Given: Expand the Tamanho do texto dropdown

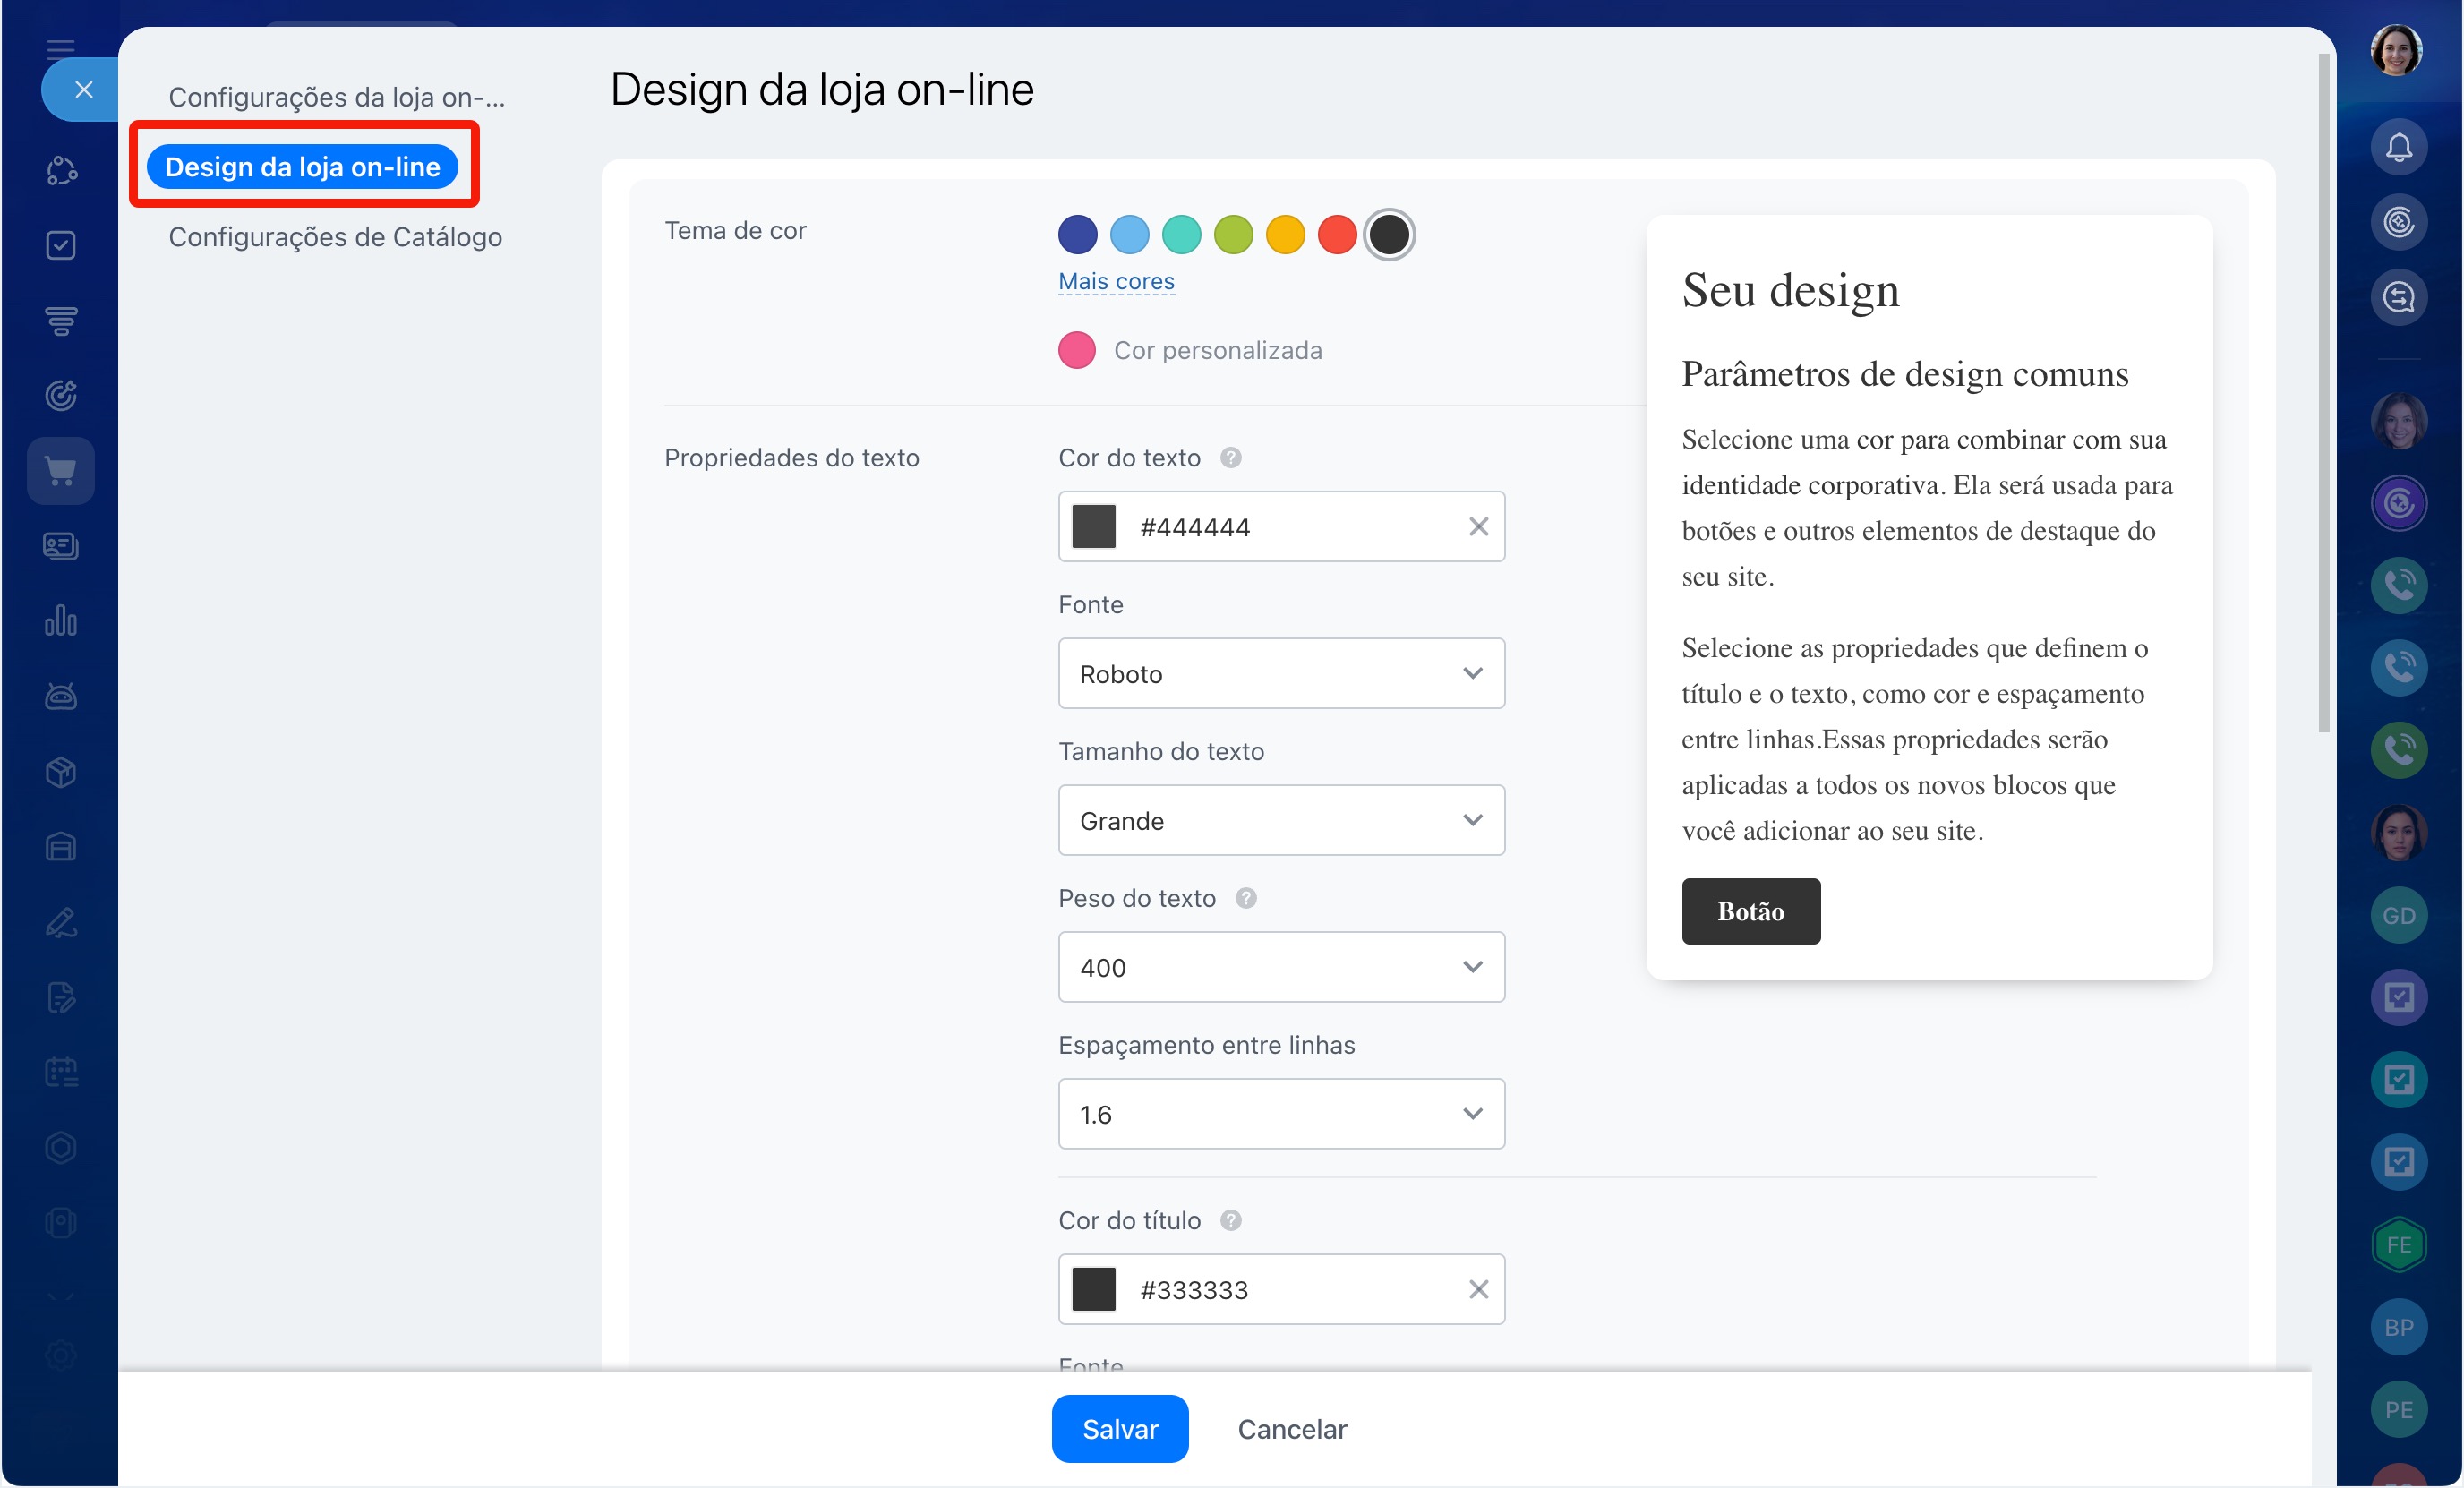Looking at the screenshot, I should click(1280, 821).
